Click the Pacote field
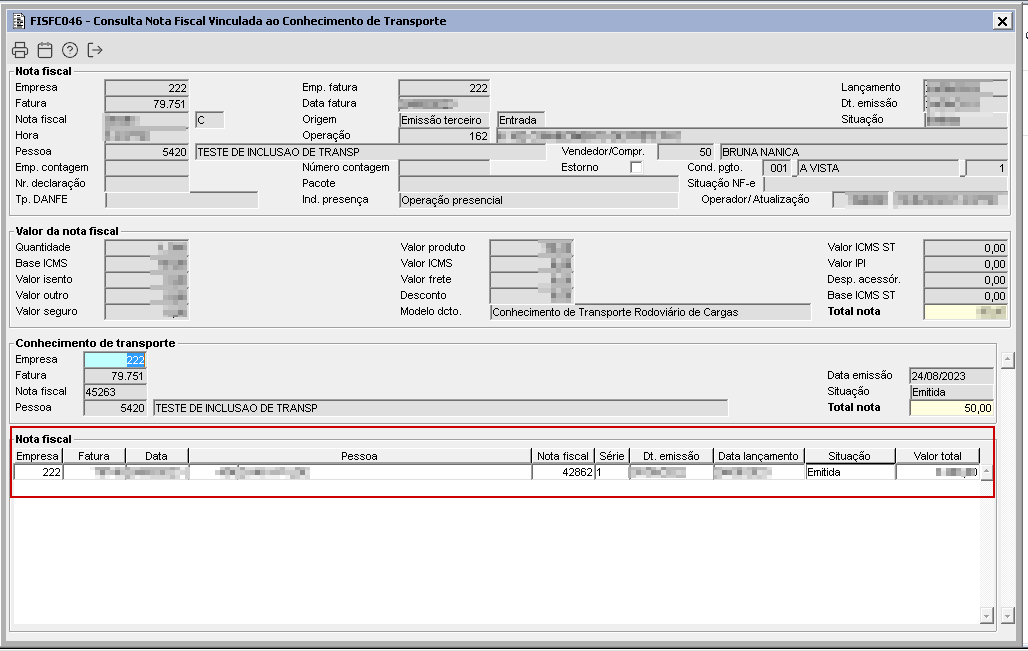 click(x=538, y=184)
